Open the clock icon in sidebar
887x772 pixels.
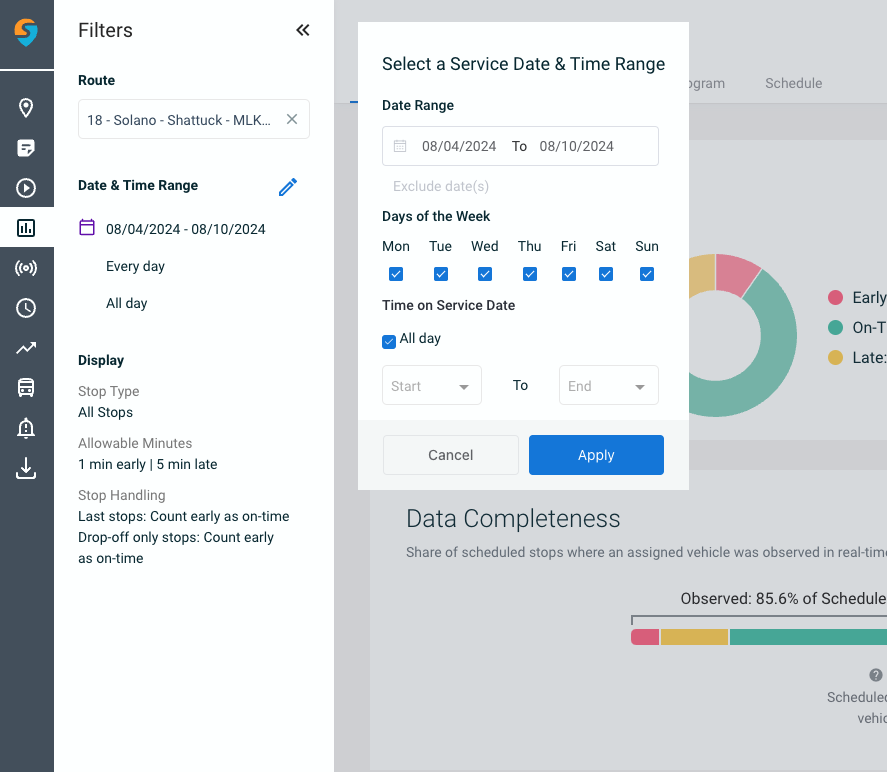coord(26,308)
